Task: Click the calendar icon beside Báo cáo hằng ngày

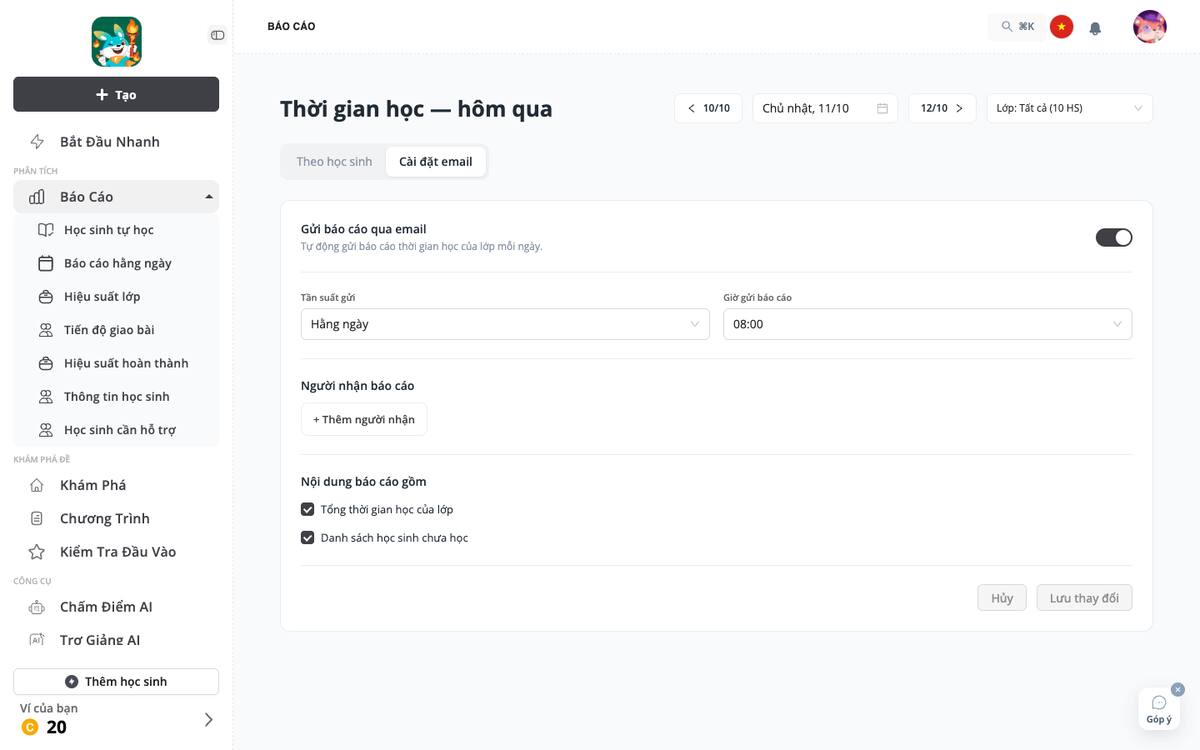Action: [x=46, y=263]
